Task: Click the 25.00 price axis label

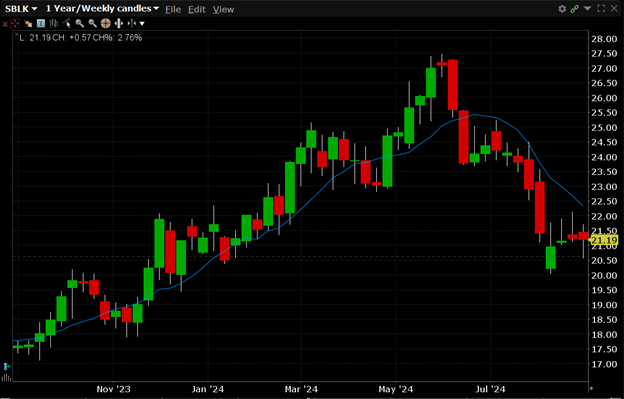Action: coord(604,128)
